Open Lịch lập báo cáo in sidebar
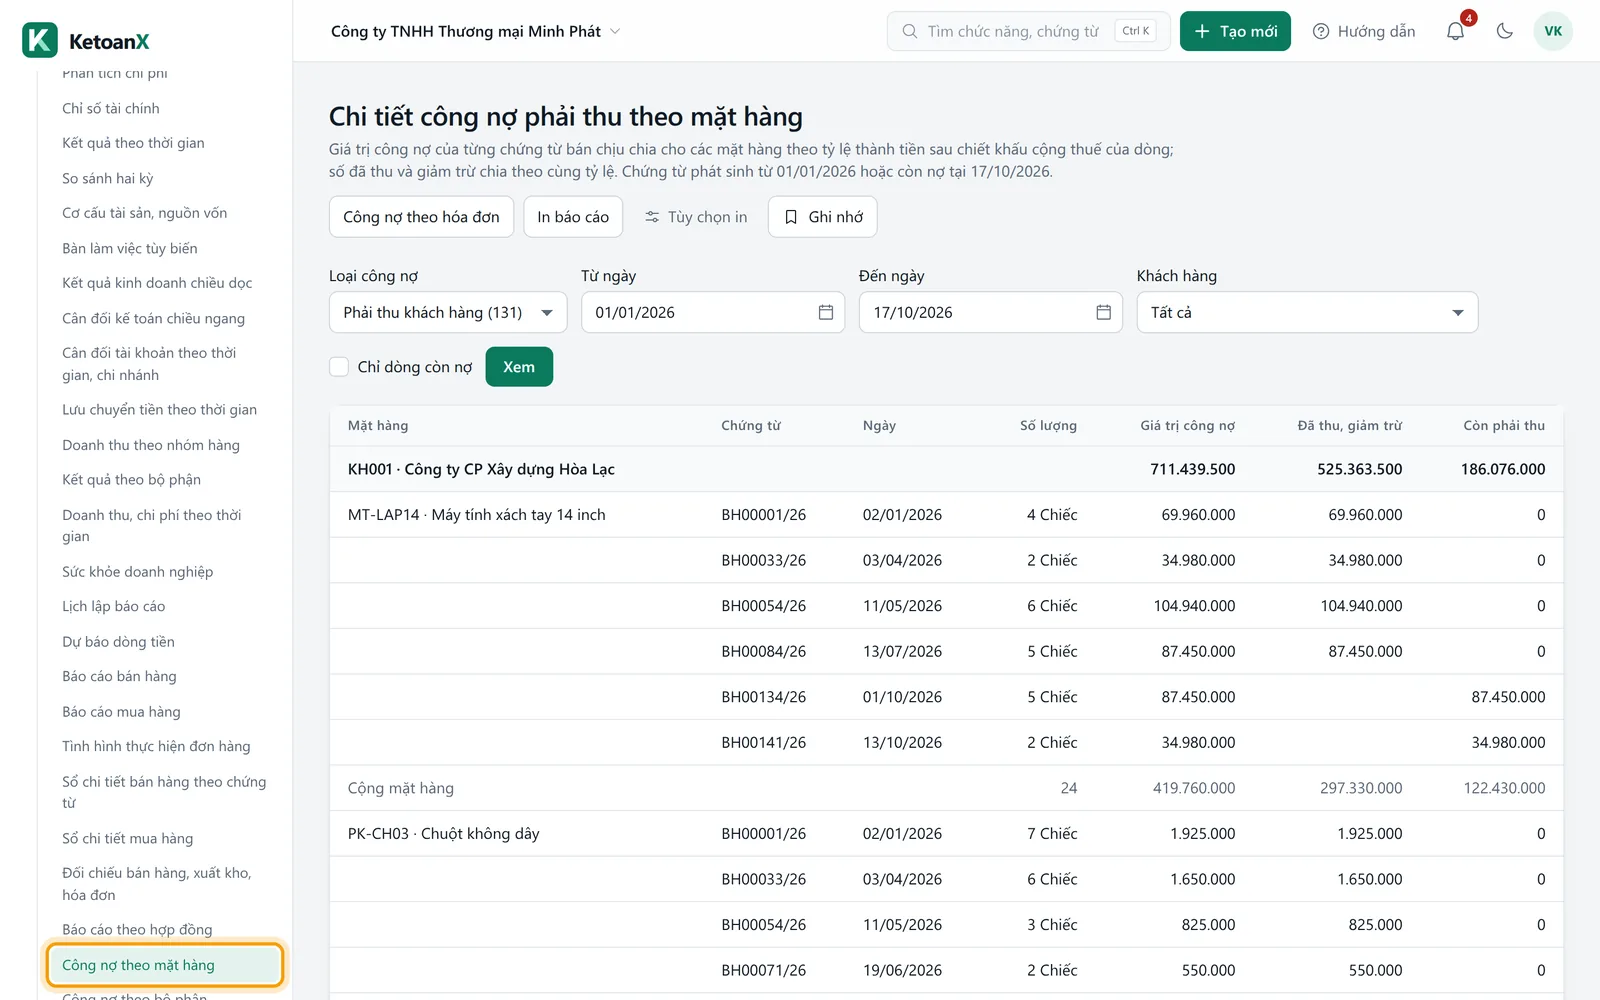Viewport: 1600px width, 1000px height. [114, 606]
